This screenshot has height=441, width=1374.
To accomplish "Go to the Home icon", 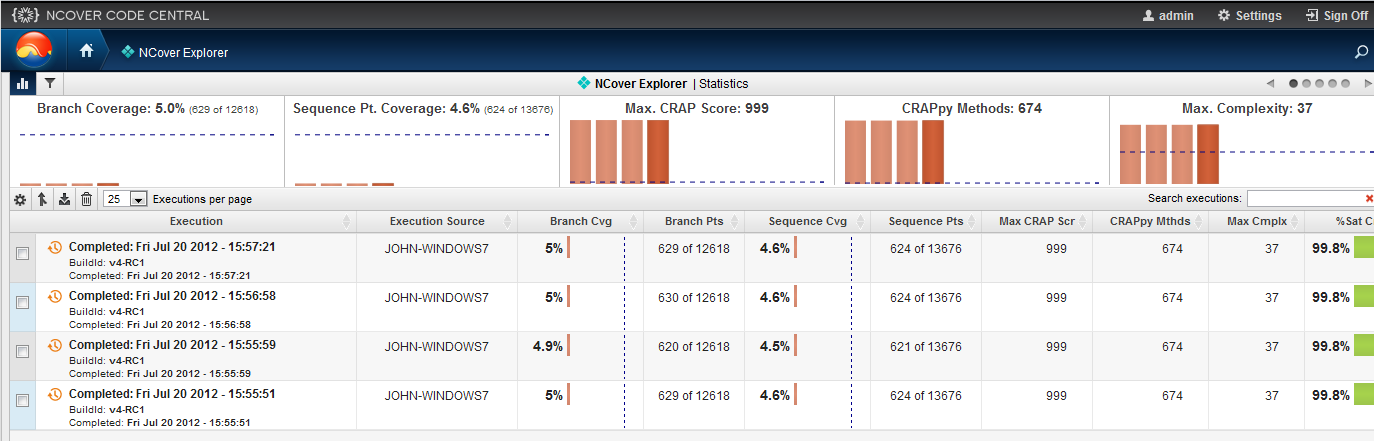I will (86, 51).
